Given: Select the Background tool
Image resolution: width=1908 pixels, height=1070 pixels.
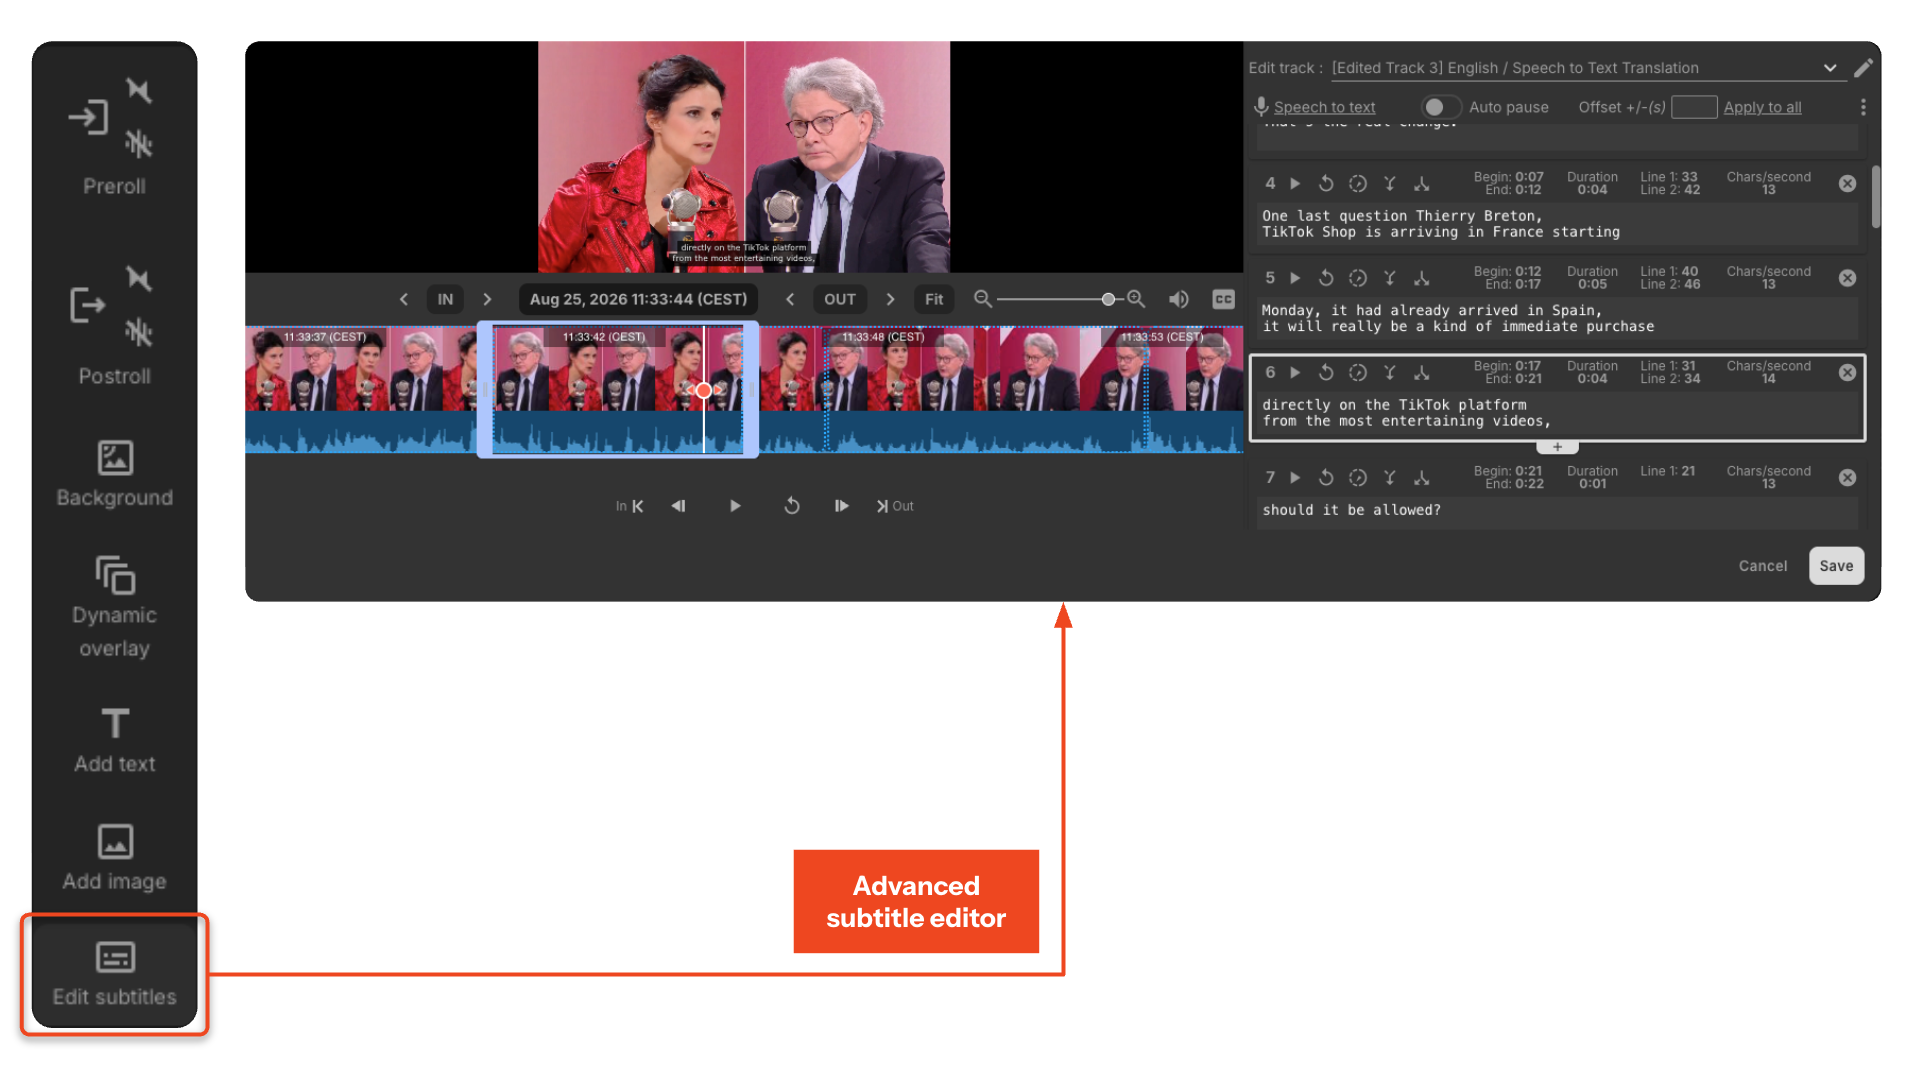Looking at the screenshot, I should pos(115,474).
